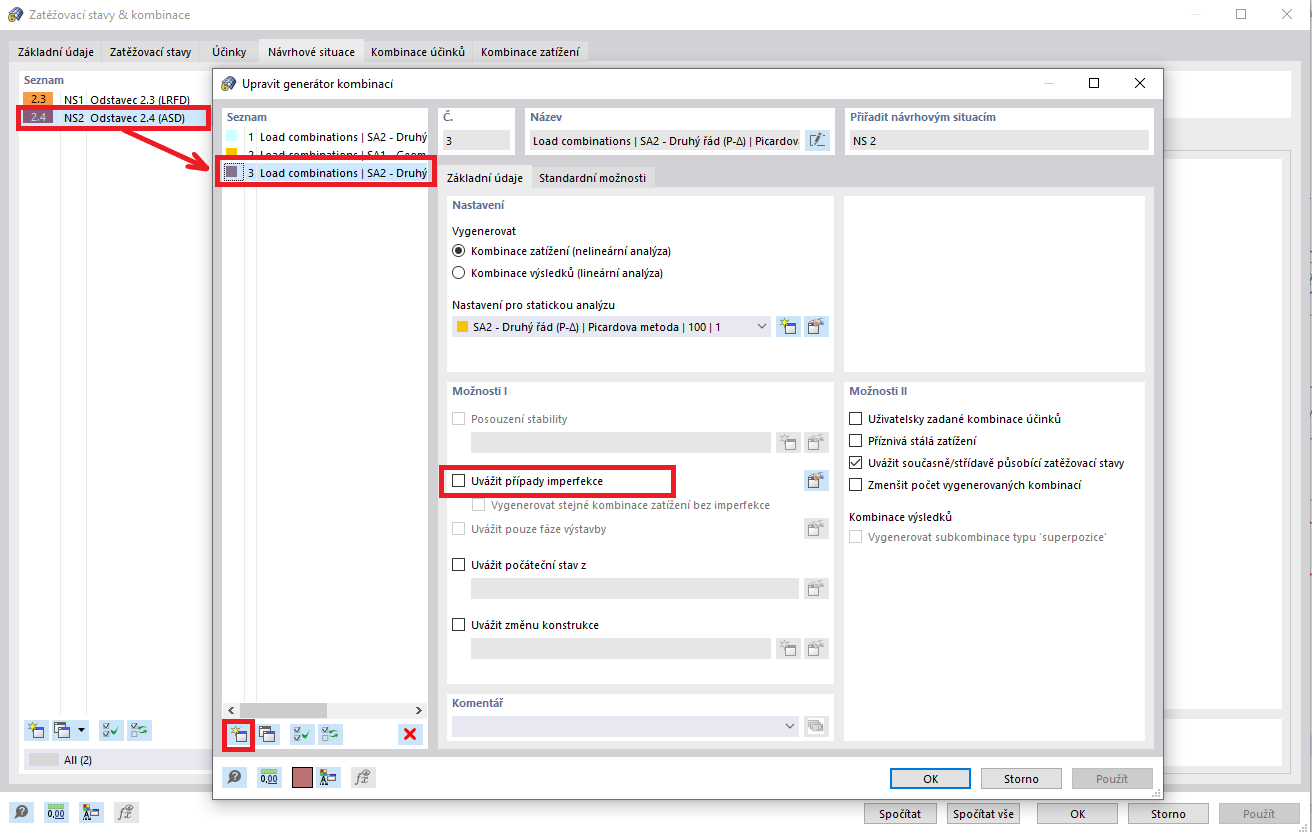Edit construction phases settings icon
Viewport: 1312px width, 832px height.
click(817, 529)
